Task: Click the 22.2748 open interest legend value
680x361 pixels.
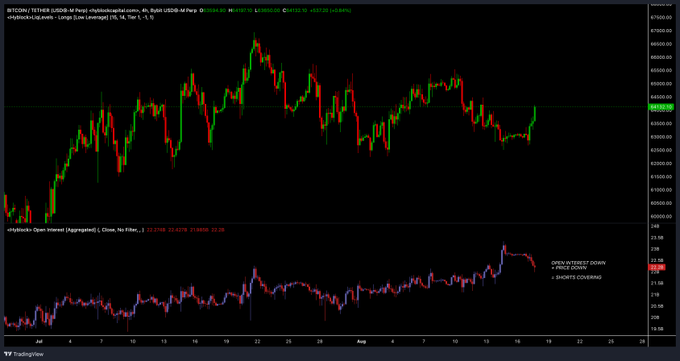Action: click(155, 230)
